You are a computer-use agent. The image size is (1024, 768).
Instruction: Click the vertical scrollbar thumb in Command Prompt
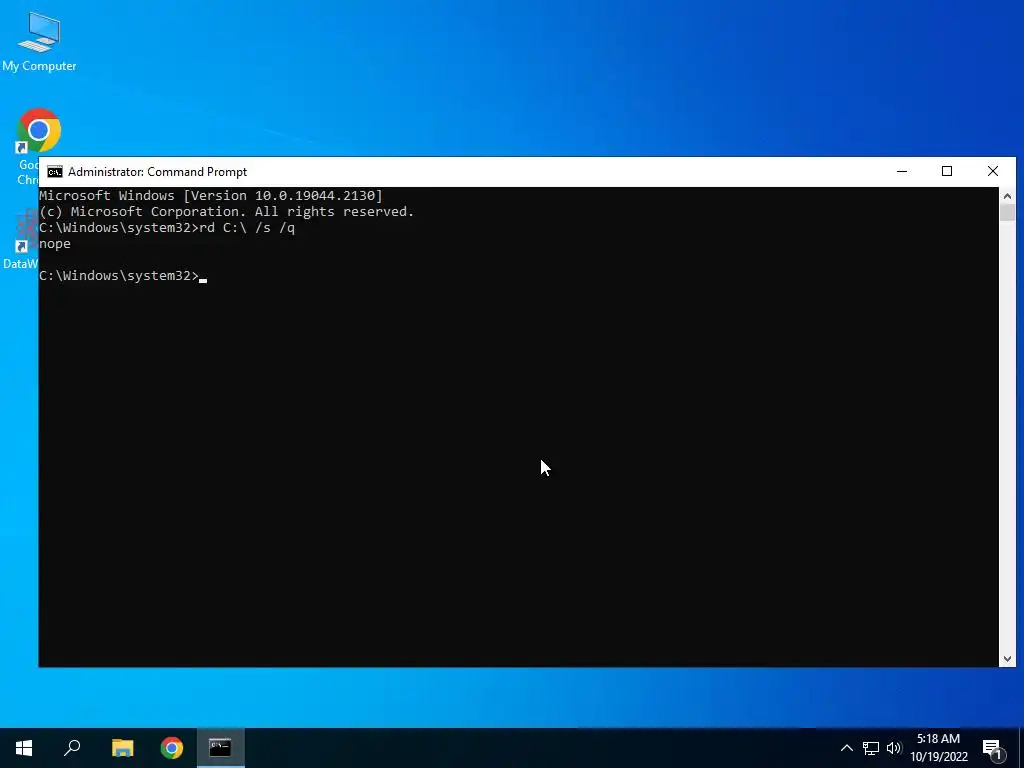[x=1007, y=213]
